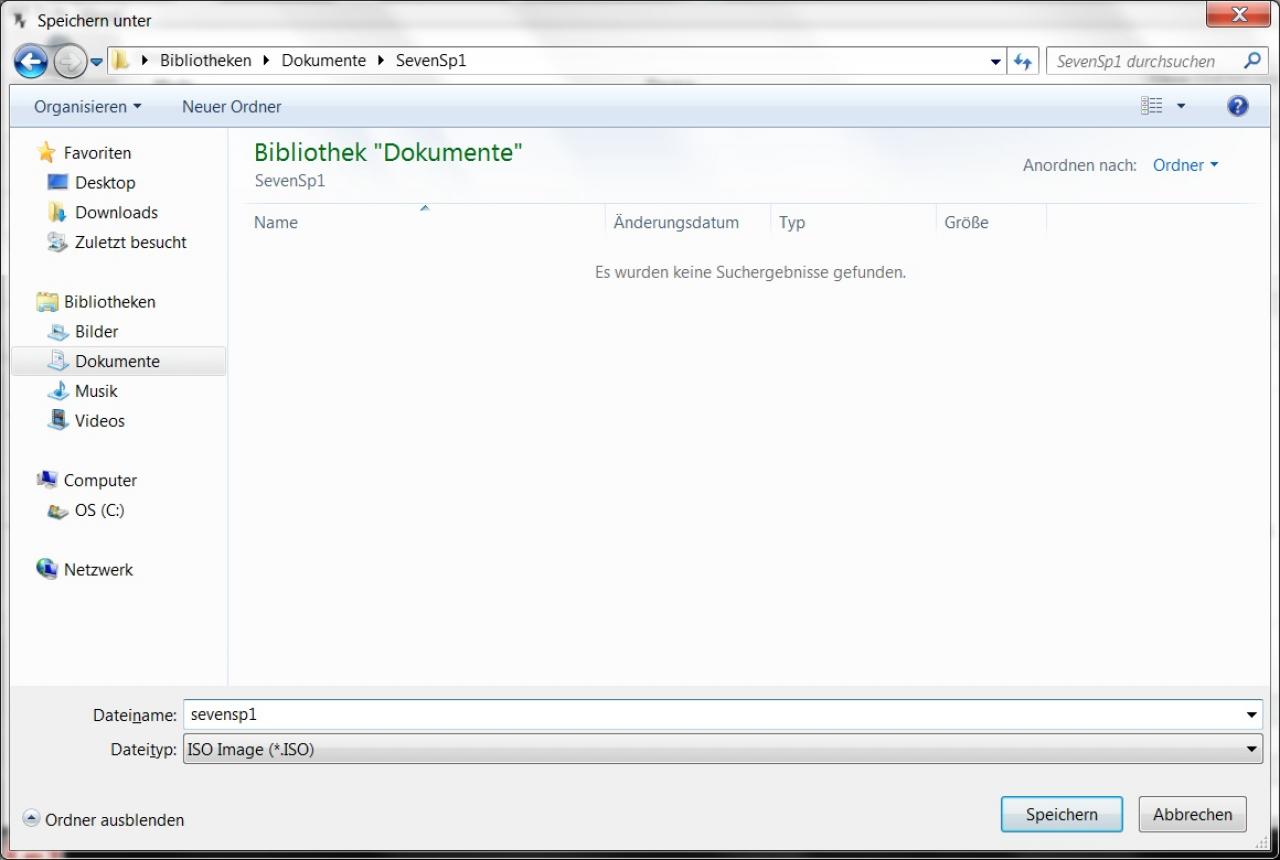Viewport: 1280px width, 860px height.
Task: Create a folder with Neuer Ordner
Action: 232,106
